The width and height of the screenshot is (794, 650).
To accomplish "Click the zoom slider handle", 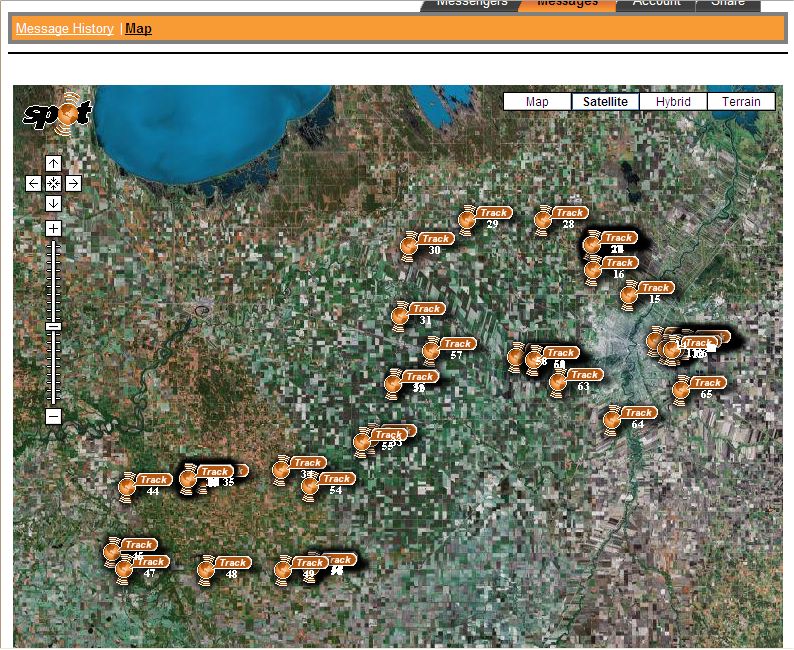I will tap(53, 327).
